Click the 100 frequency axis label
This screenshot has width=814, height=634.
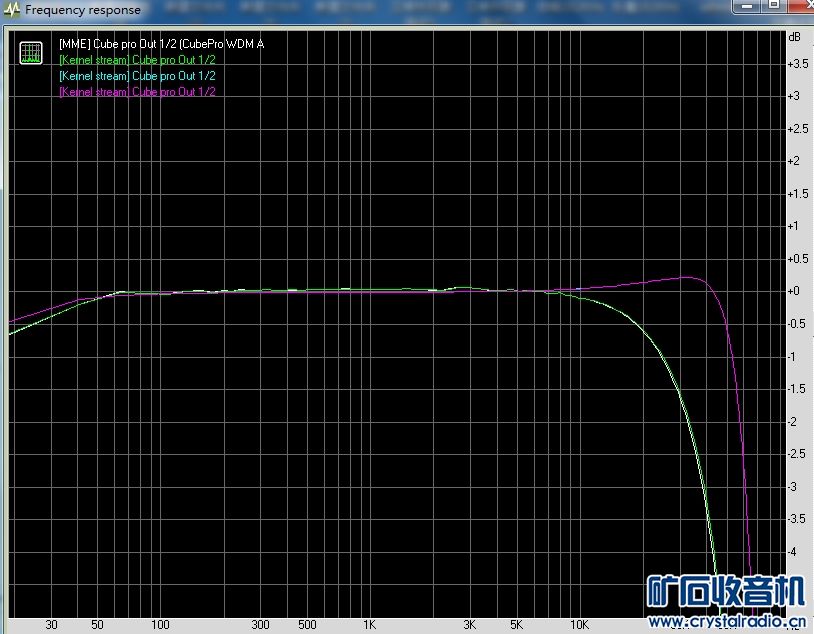(160, 625)
